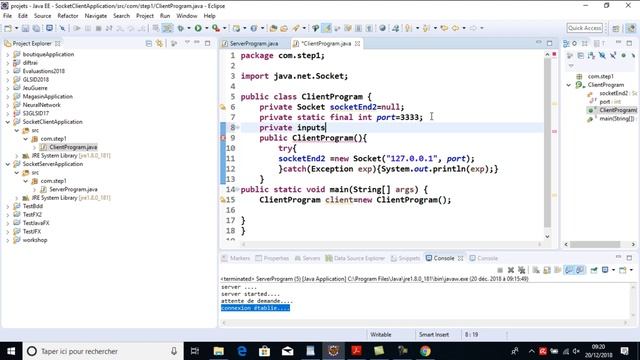Expand the NeuralNetwork project

click(8, 105)
